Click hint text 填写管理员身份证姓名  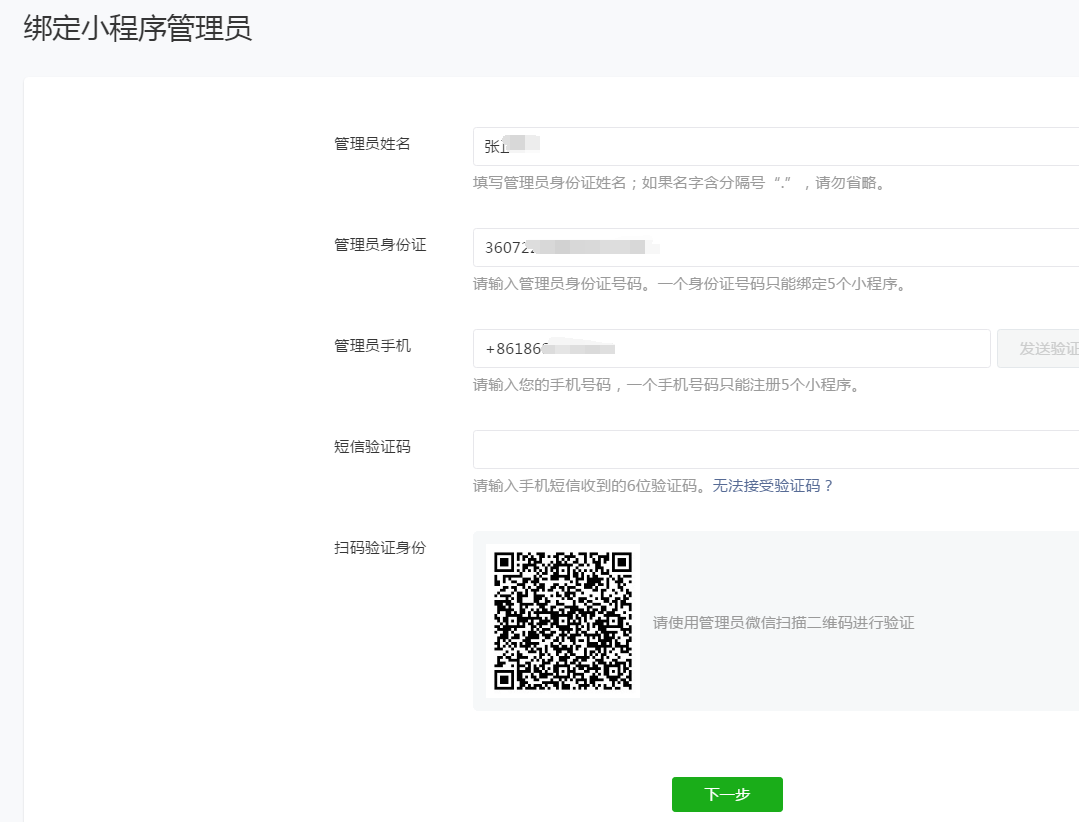click(550, 182)
